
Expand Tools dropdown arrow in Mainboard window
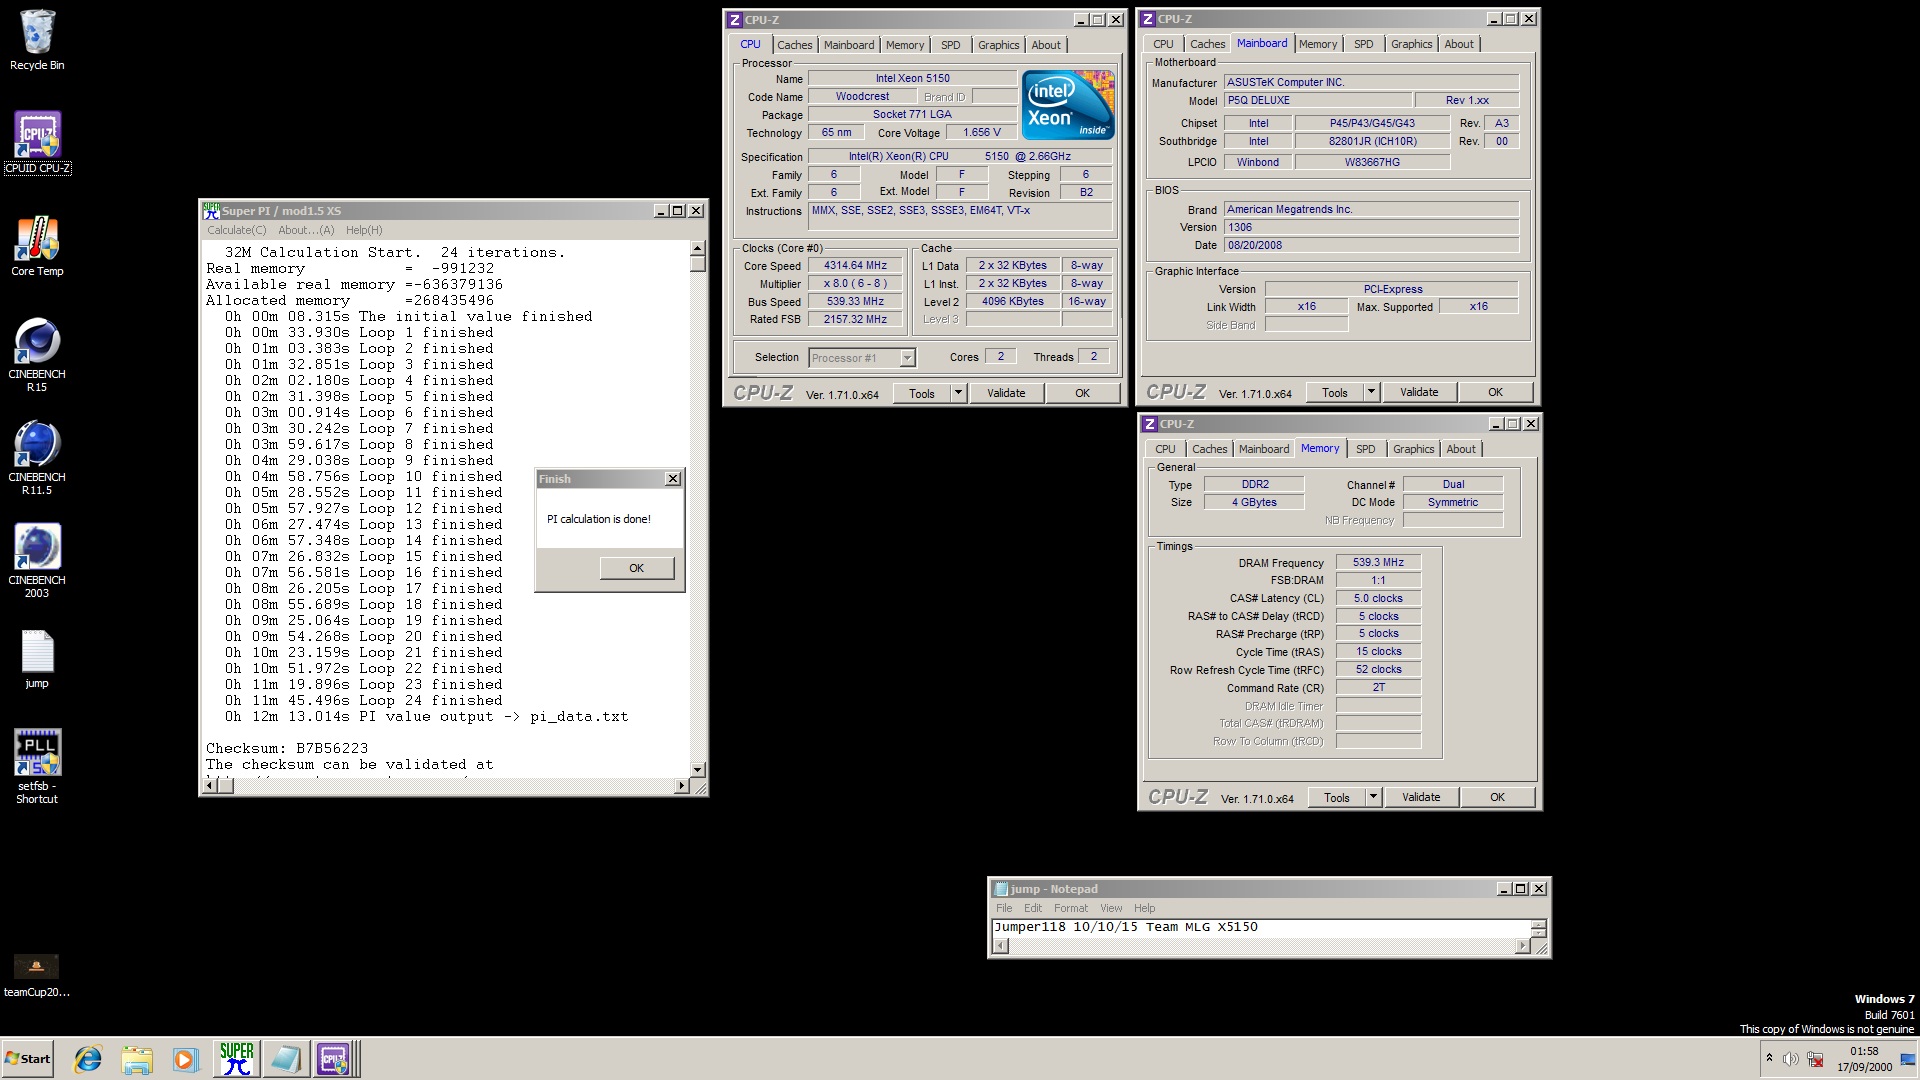pos(1371,393)
